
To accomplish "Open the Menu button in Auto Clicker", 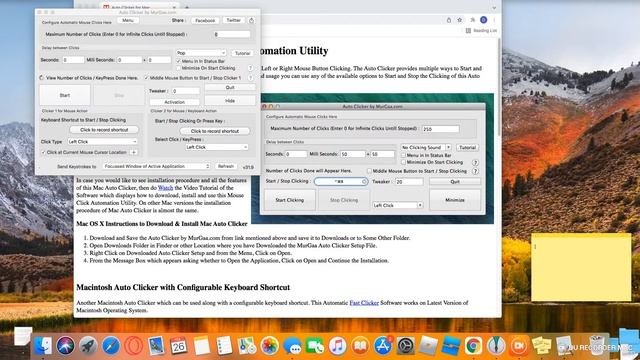I will tap(128, 20).
